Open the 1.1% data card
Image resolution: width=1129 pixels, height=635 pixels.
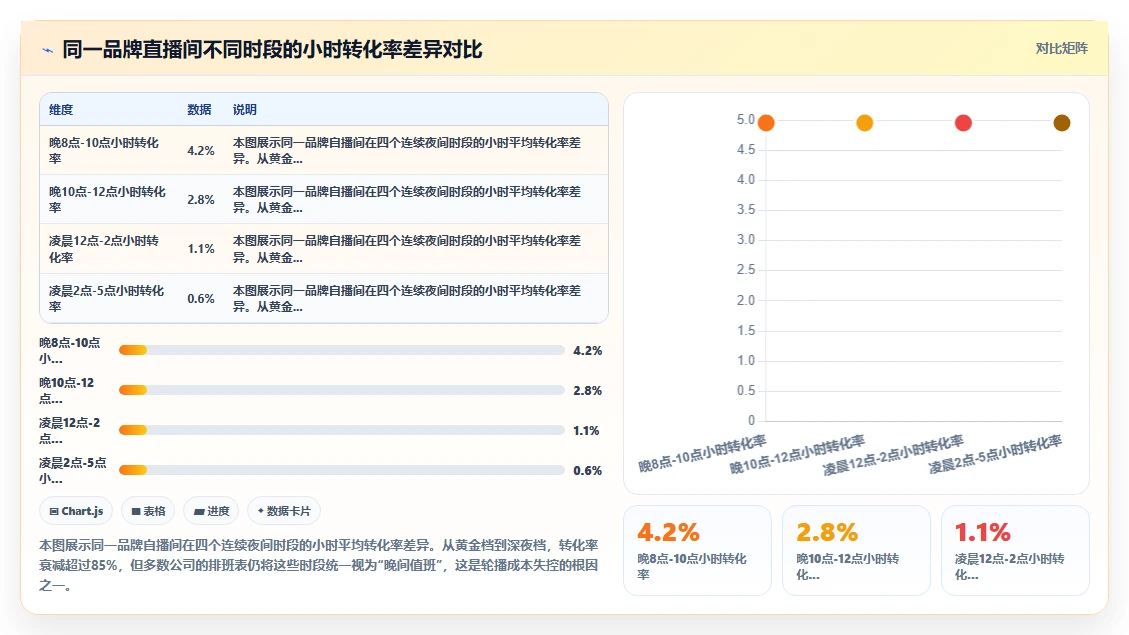pos(1015,551)
